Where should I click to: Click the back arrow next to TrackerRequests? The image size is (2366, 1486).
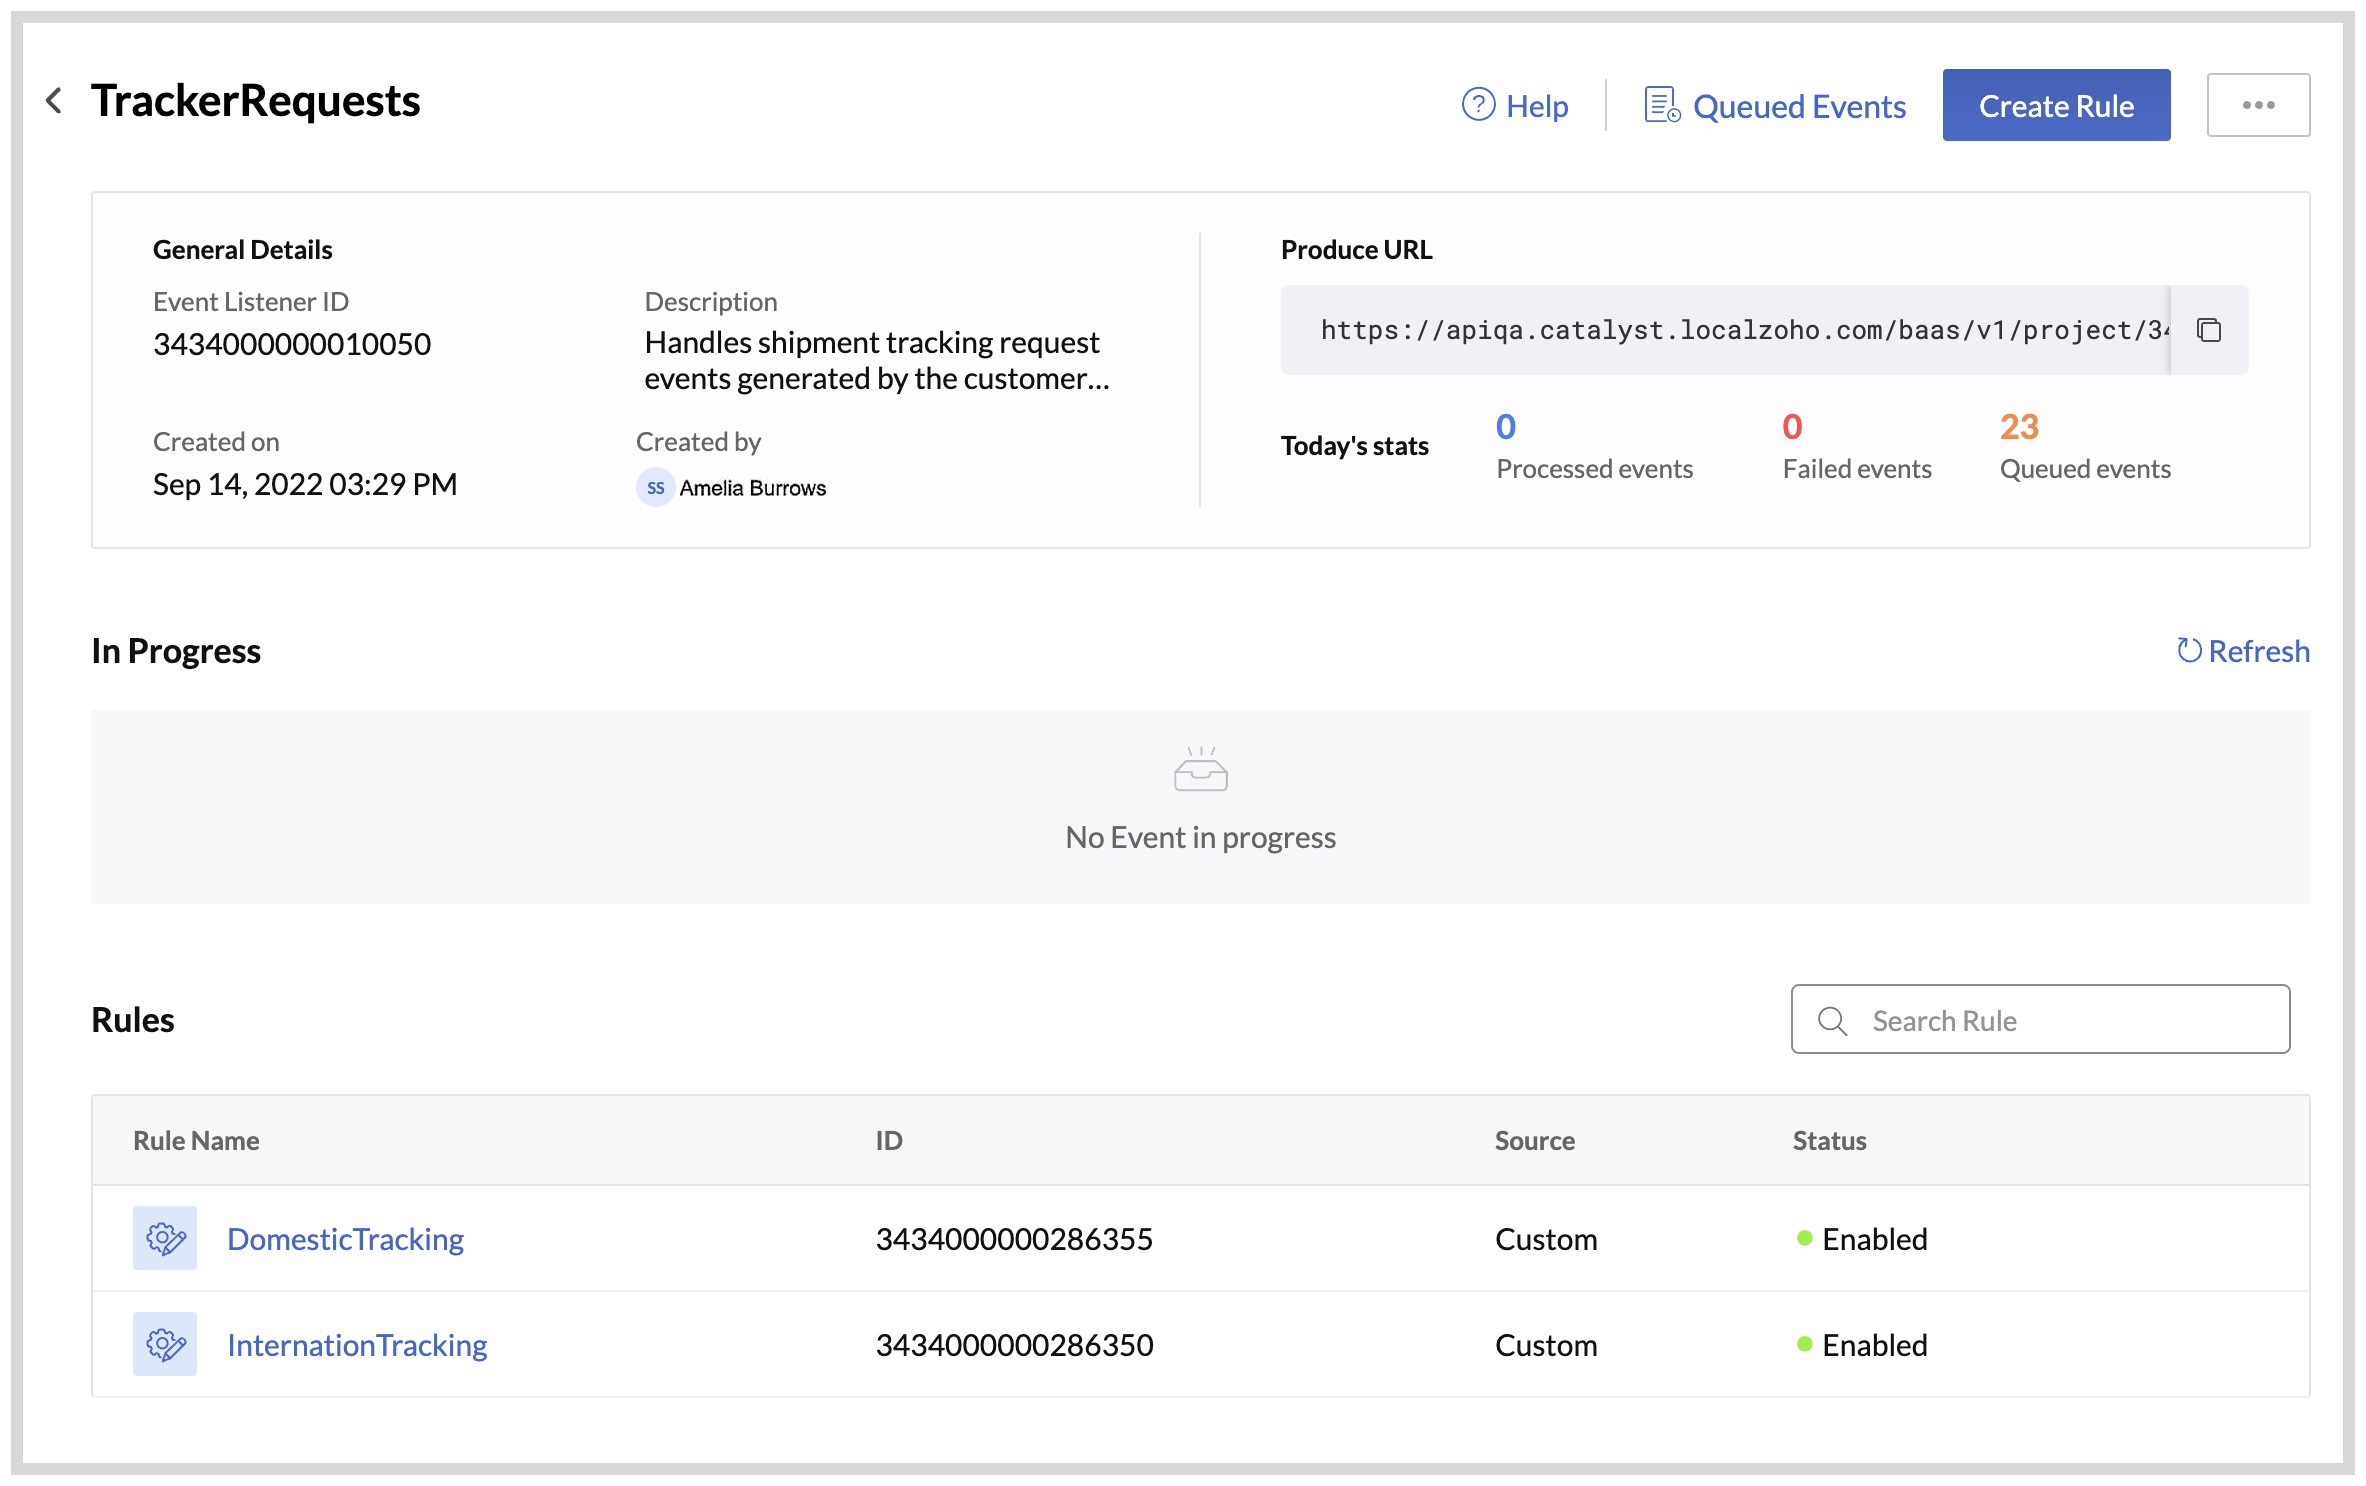point(55,101)
